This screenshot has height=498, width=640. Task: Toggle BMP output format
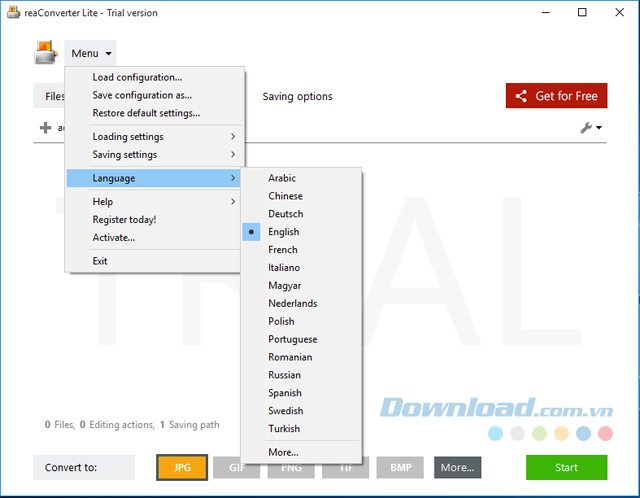[x=400, y=467]
